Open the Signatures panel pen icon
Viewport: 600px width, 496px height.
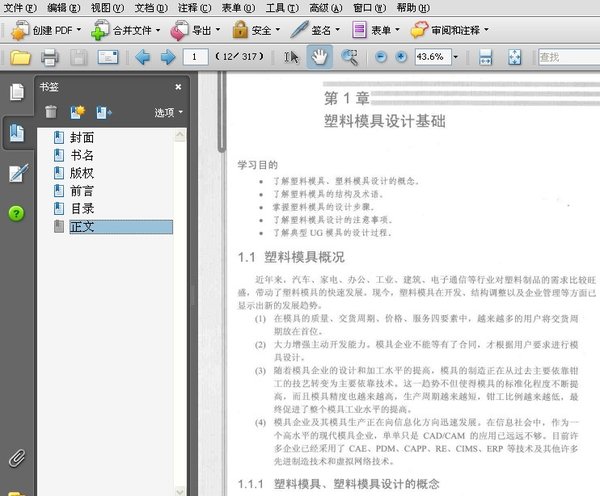tap(18, 173)
